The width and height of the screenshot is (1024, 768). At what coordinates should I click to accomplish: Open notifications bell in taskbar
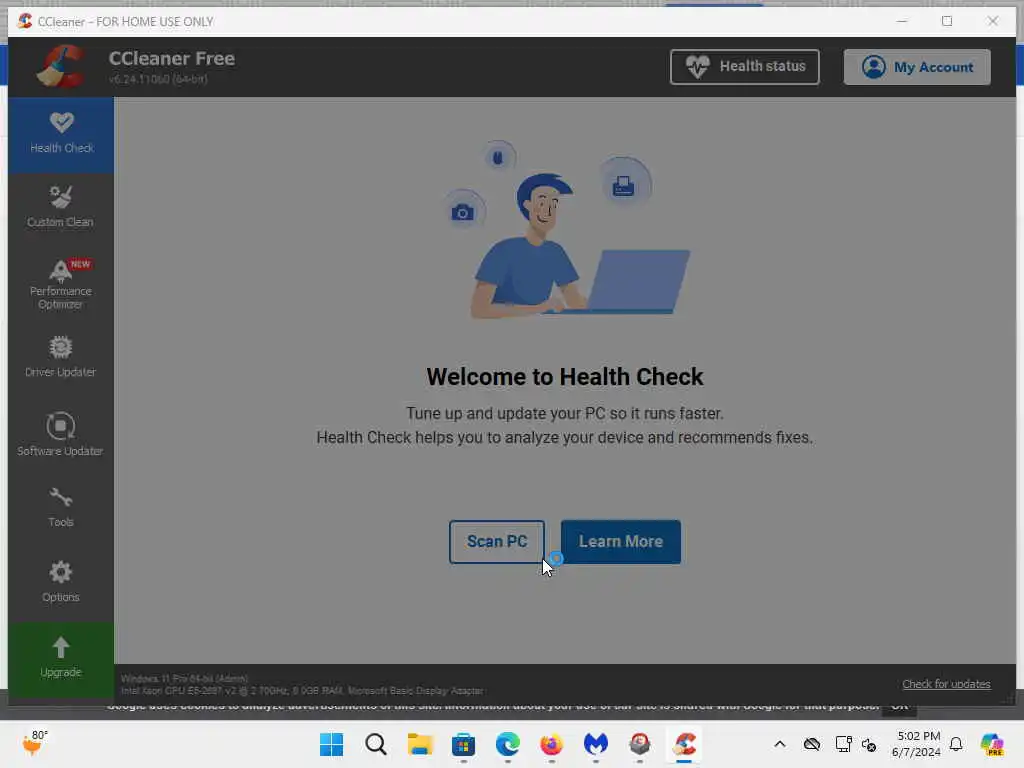click(x=956, y=744)
